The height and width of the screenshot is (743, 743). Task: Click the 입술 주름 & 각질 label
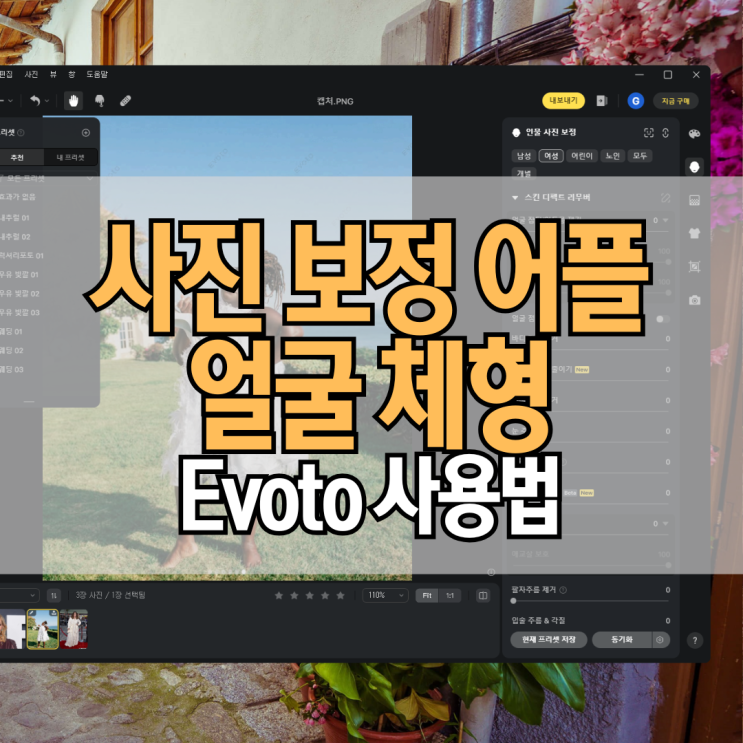tap(538, 621)
